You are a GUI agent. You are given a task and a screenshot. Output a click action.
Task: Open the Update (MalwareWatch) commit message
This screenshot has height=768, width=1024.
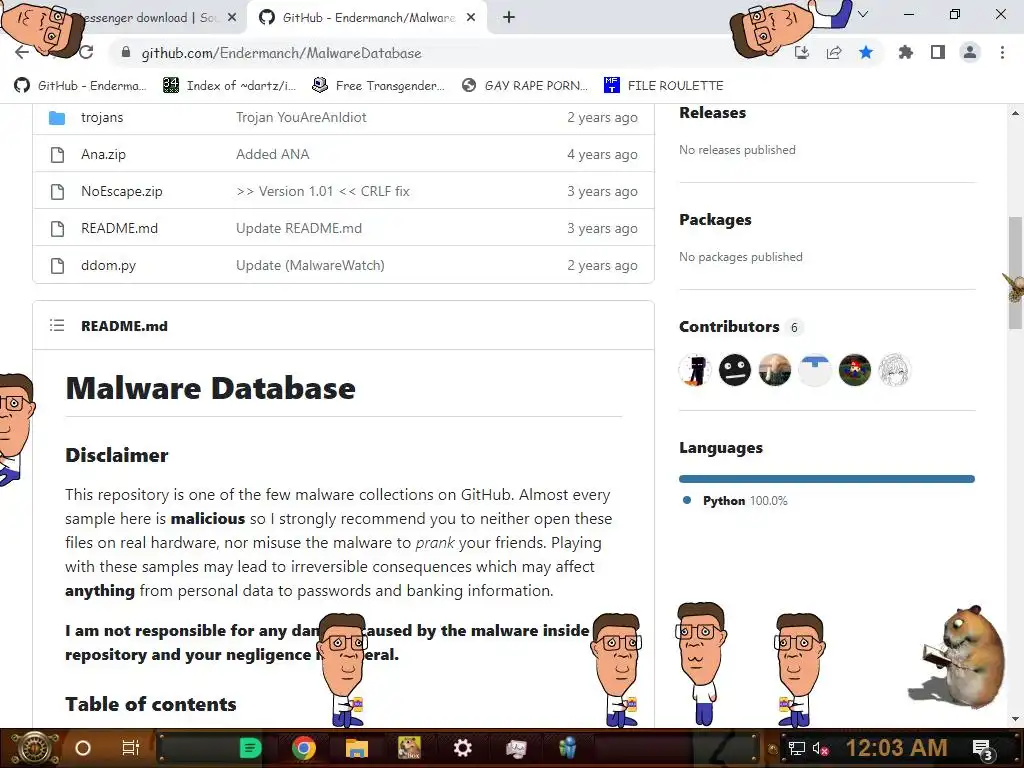(310, 266)
